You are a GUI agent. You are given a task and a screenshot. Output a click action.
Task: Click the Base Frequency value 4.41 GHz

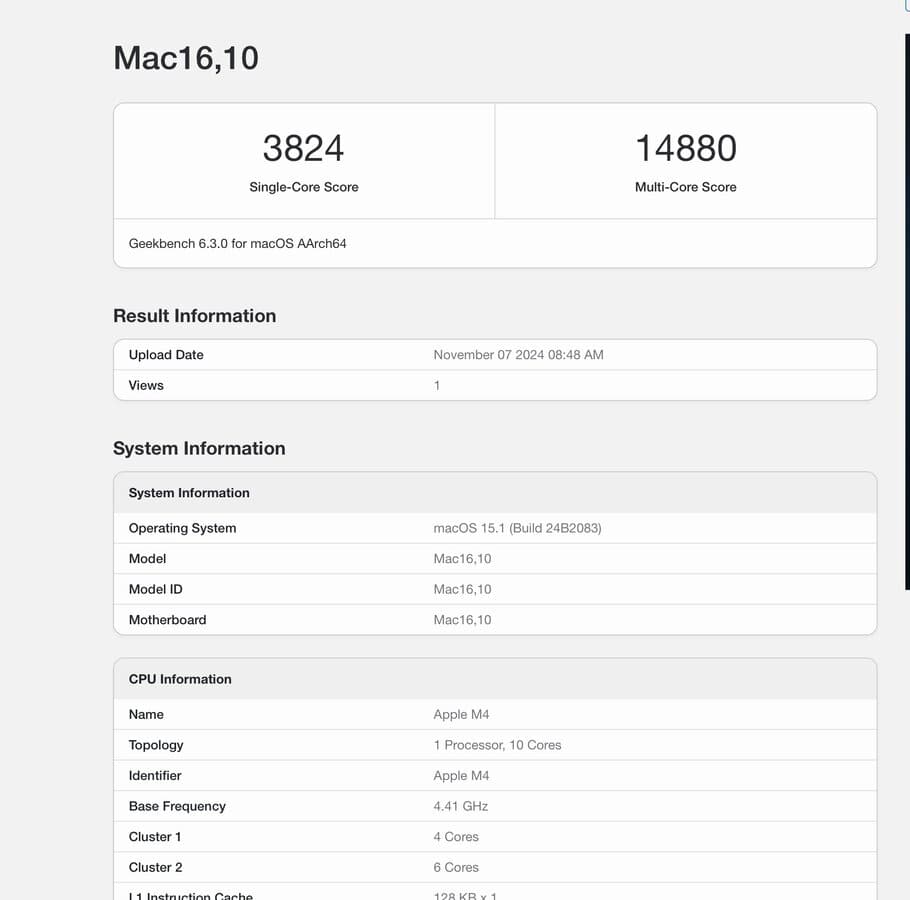tap(460, 806)
